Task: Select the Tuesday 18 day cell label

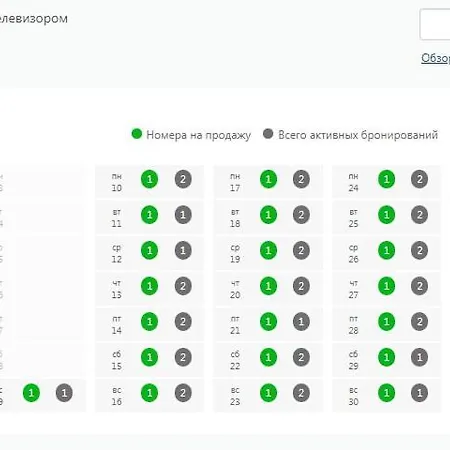Action: 235,218
